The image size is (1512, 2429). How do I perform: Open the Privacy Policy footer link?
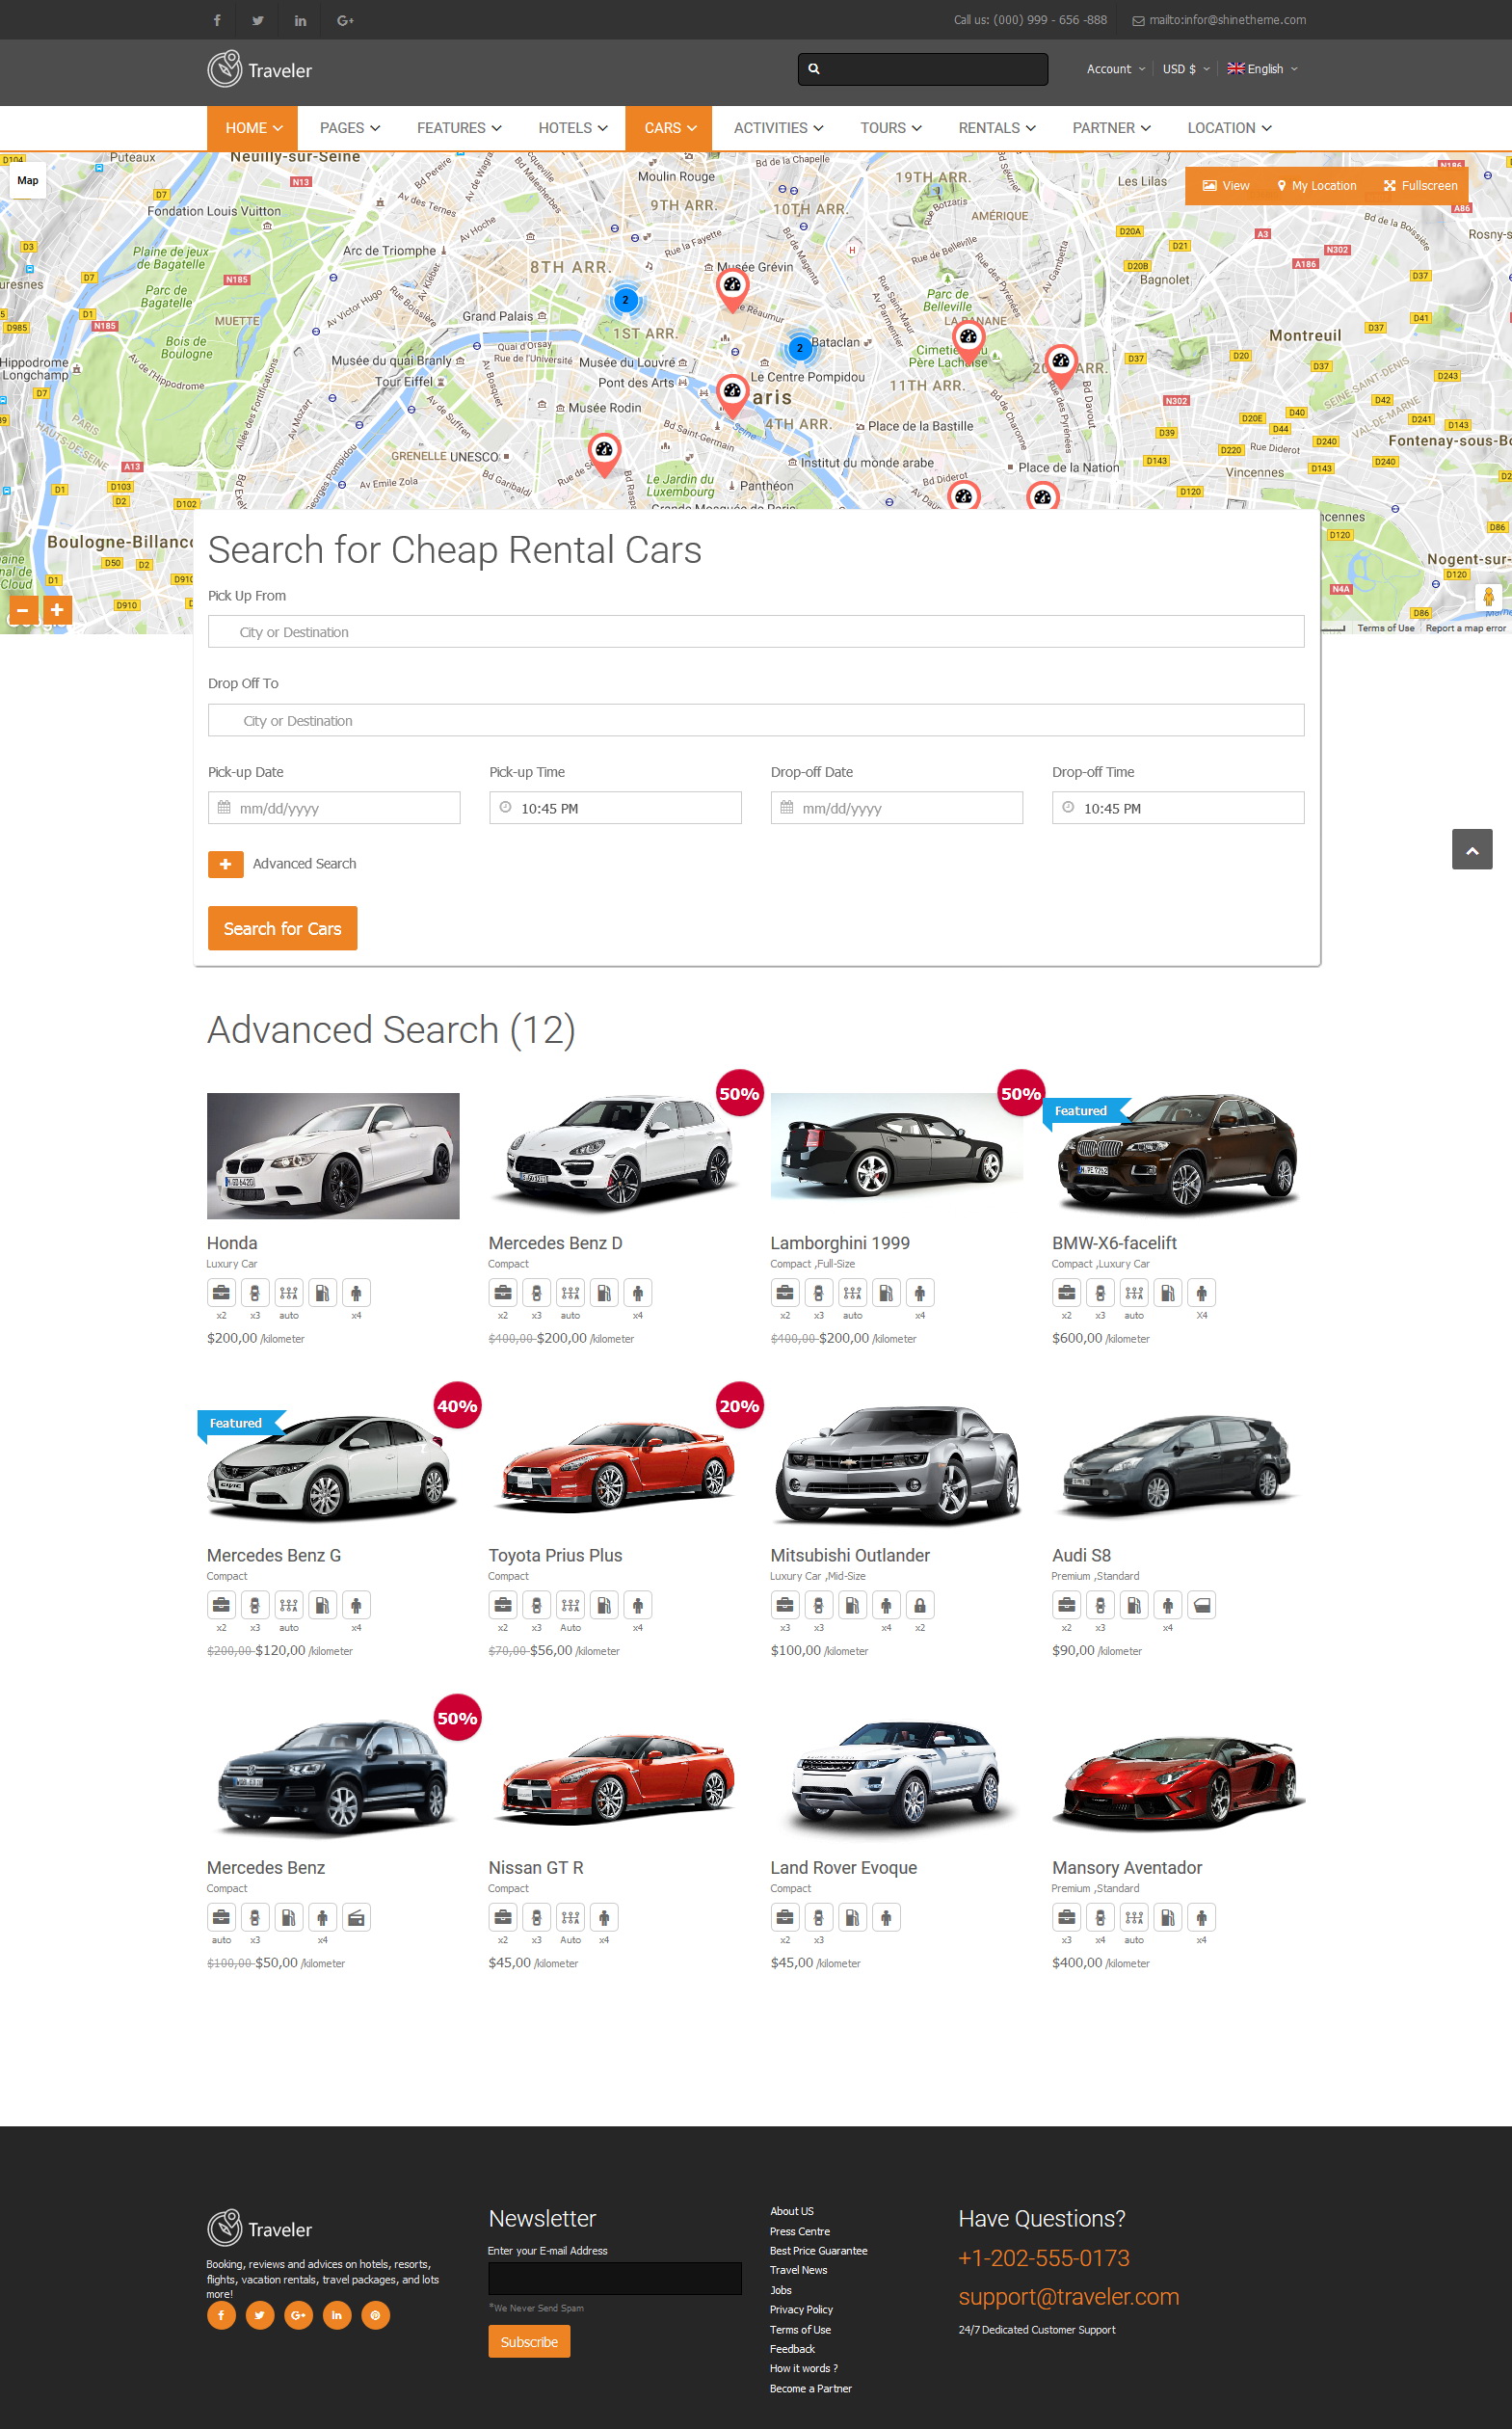pos(801,2310)
